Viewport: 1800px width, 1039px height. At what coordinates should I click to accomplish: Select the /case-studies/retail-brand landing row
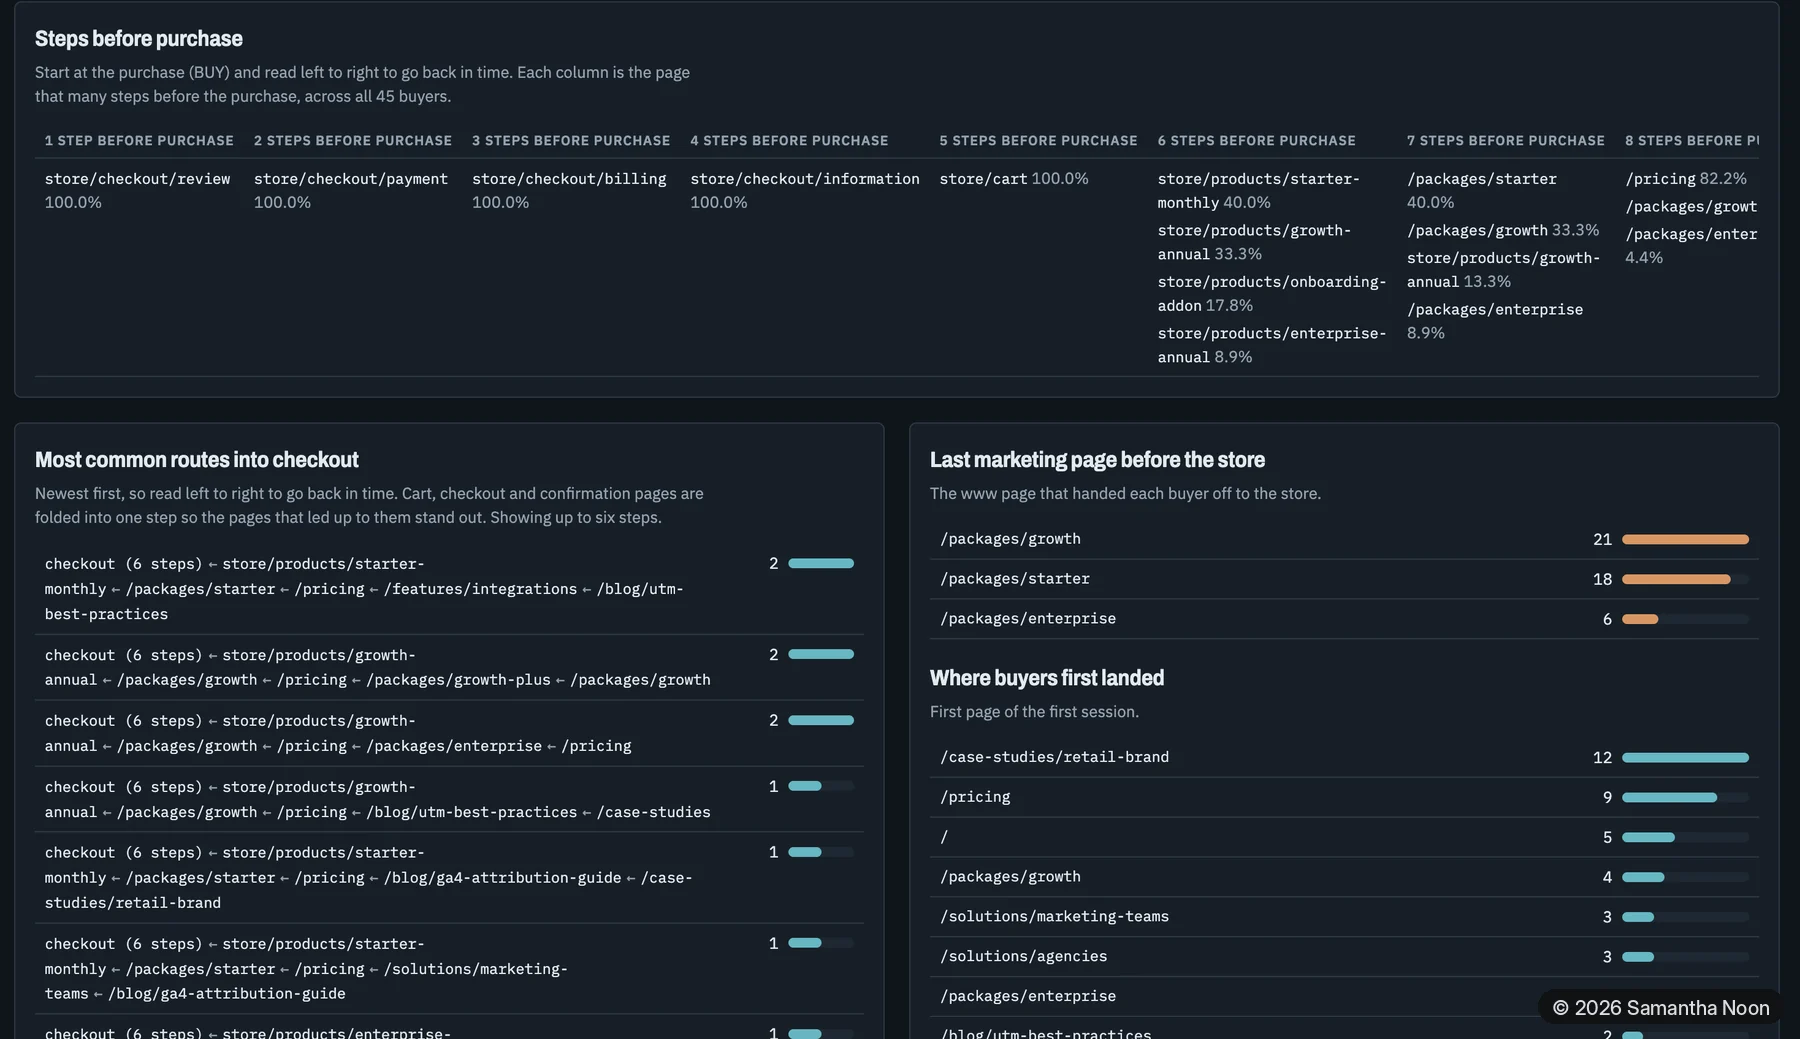click(x=1344, y=757)
